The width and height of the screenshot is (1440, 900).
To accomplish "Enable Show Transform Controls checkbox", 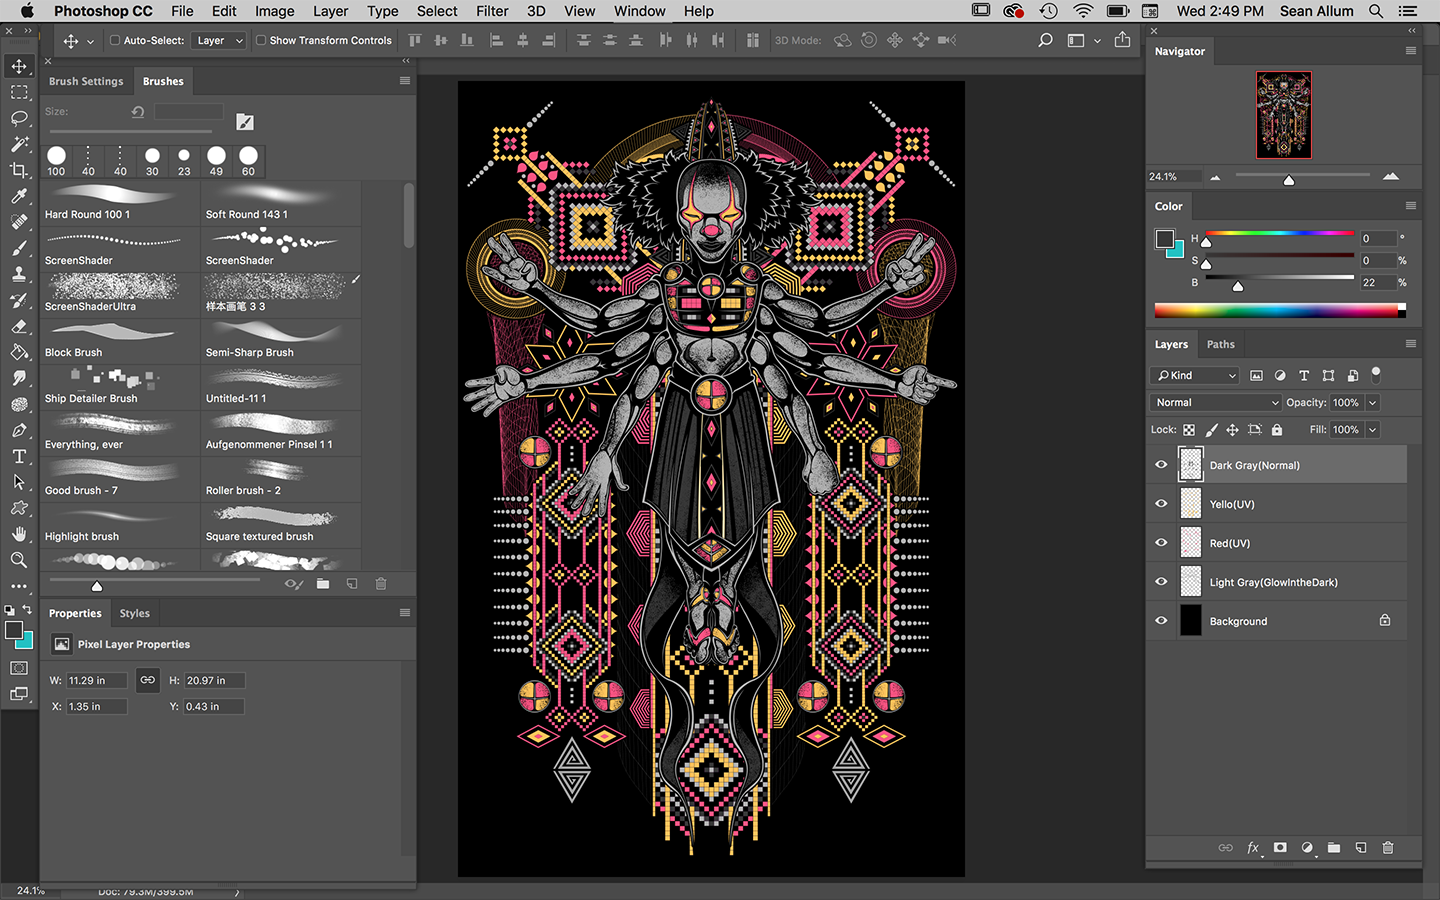I will pyautogui.click(x=261, y=41).
